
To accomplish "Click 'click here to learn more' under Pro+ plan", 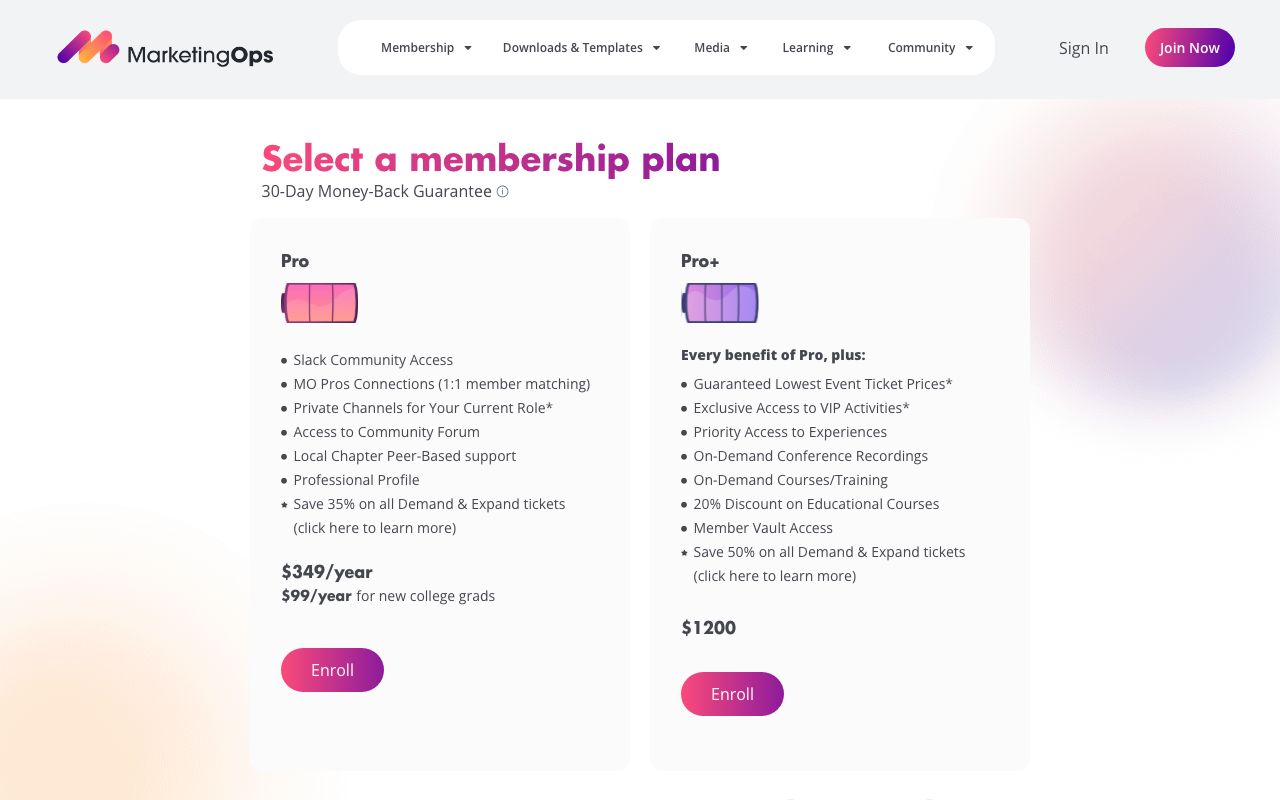I will pyautogui.click(x=774, y=575).
